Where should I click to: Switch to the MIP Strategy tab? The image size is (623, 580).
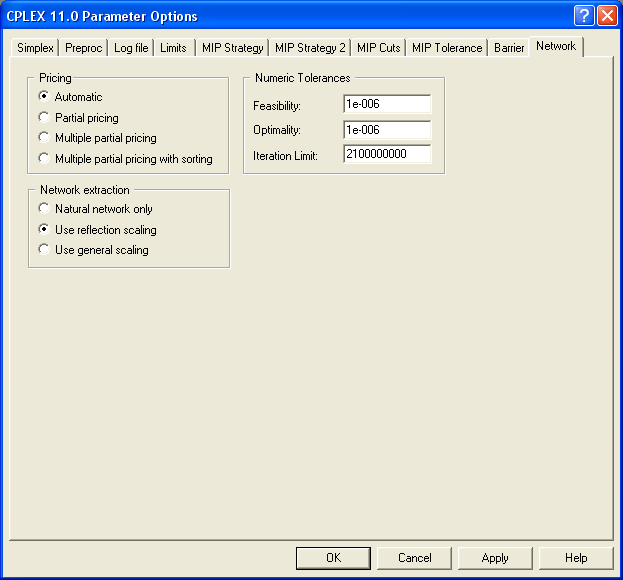[232, 48]
